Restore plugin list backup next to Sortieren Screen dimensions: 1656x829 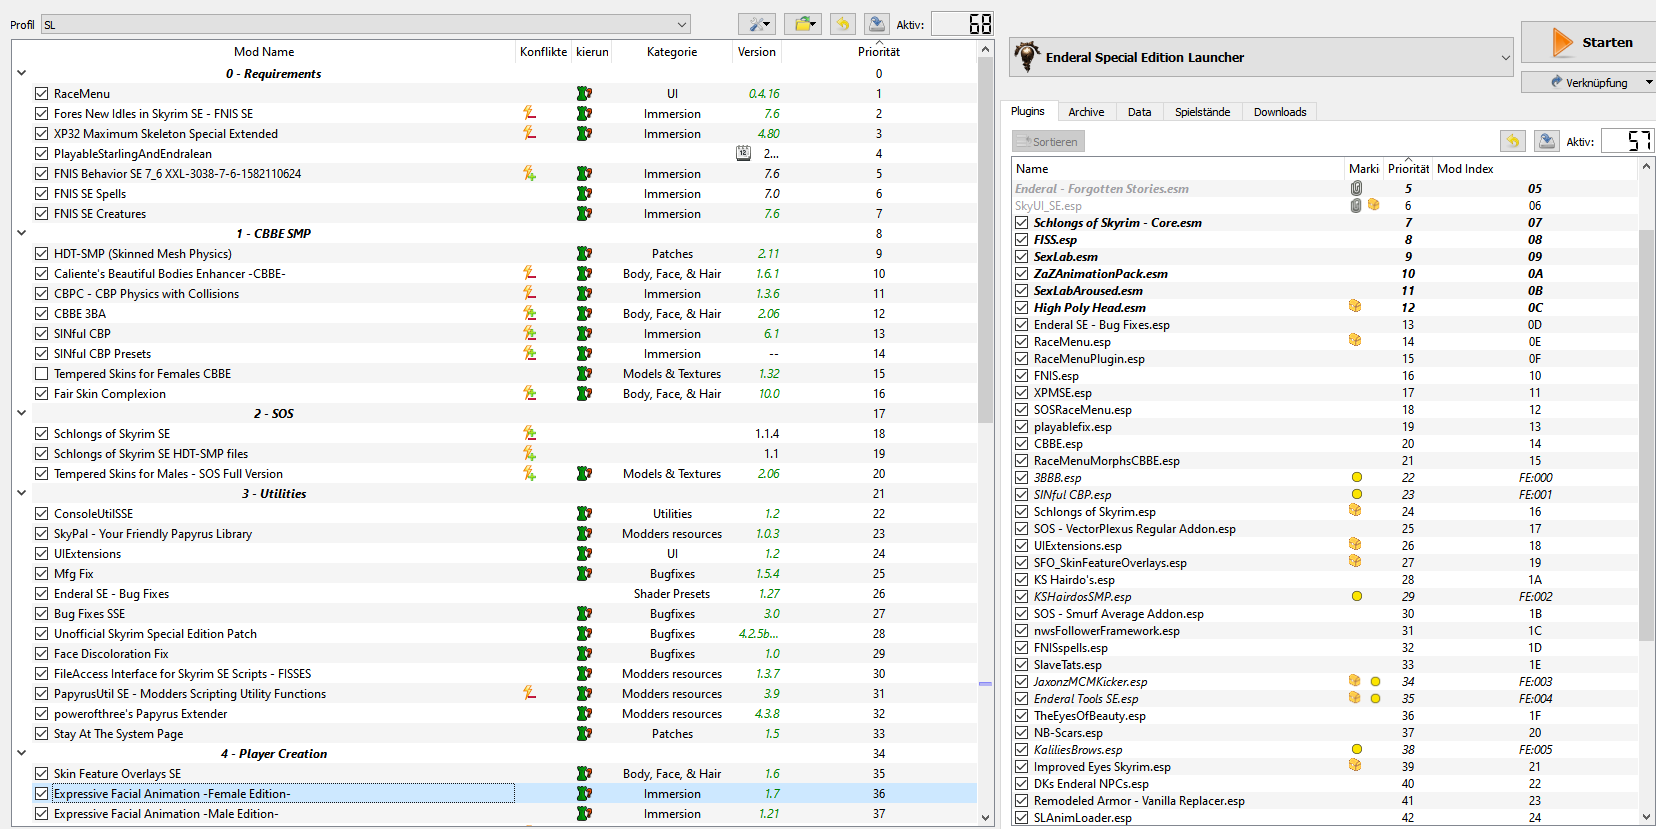(1513, 141)
